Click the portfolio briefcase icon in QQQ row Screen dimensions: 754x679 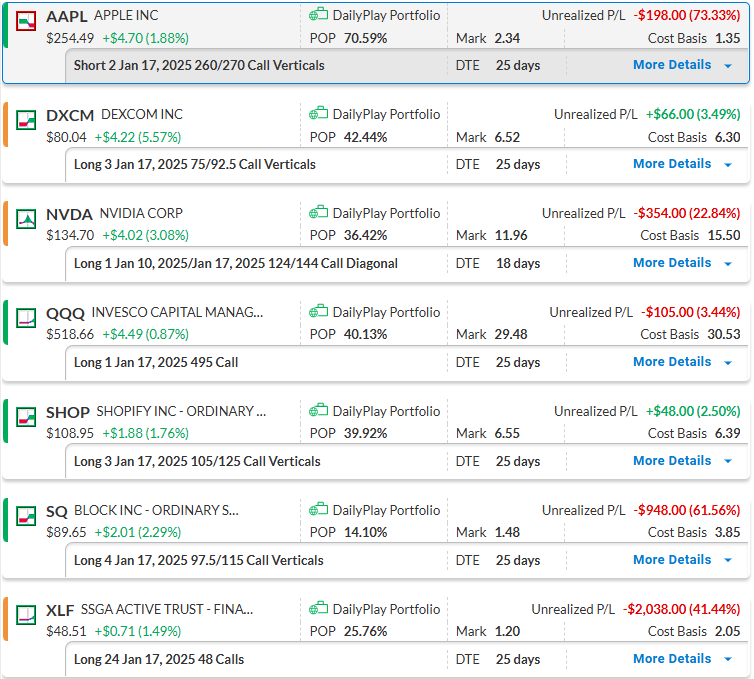(318, 311)
